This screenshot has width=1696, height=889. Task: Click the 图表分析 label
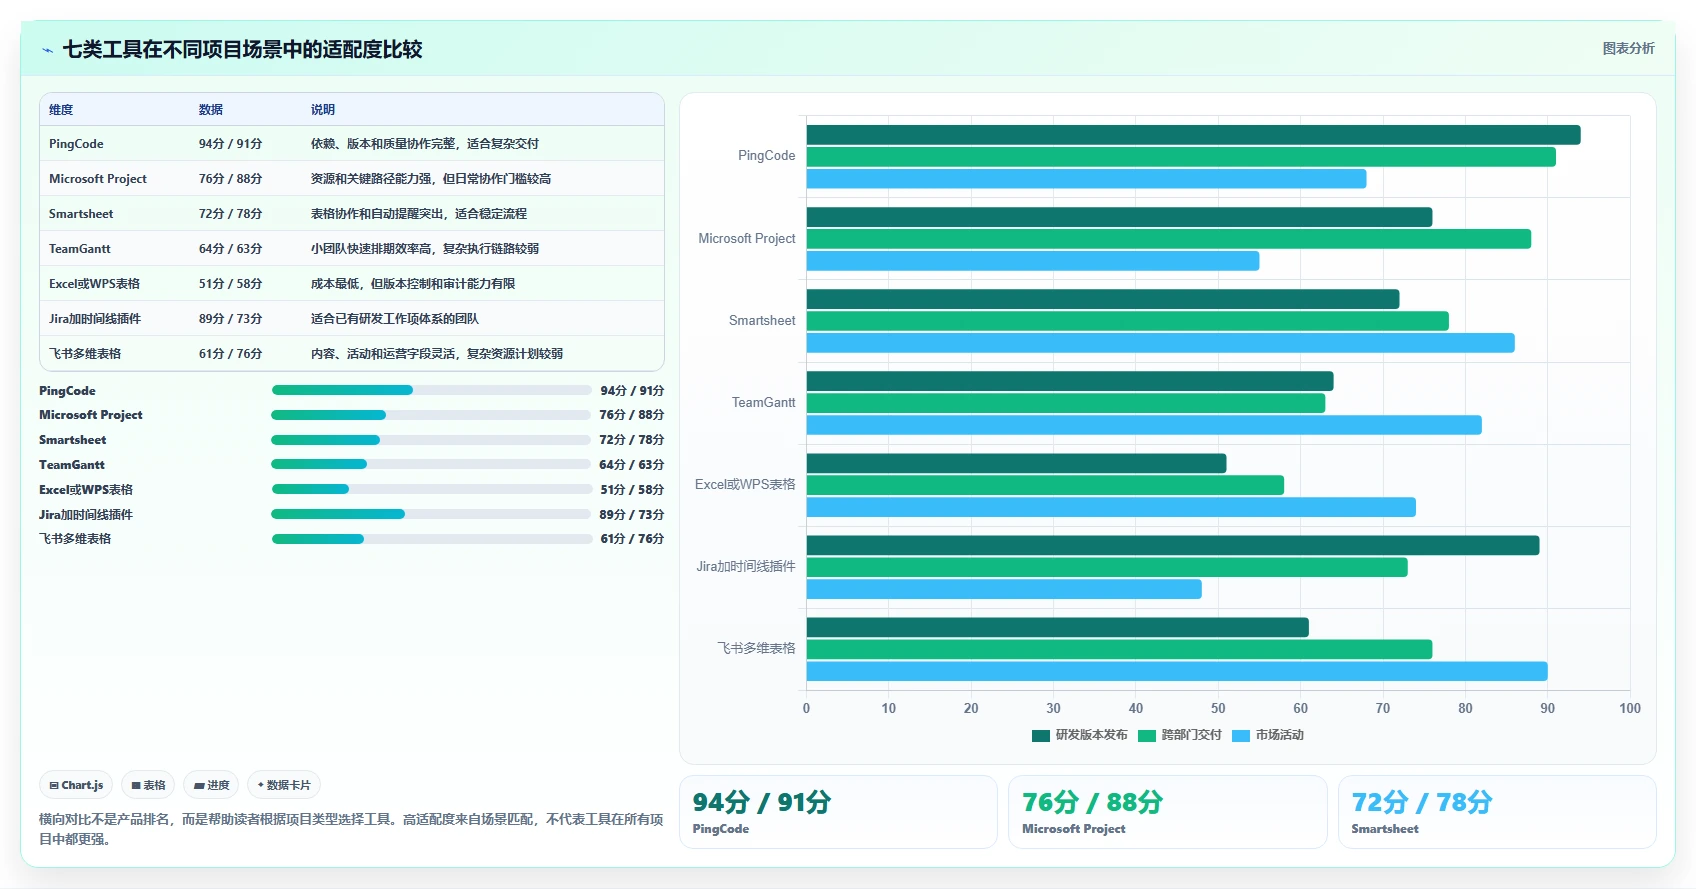click(x=1628, y=48)
